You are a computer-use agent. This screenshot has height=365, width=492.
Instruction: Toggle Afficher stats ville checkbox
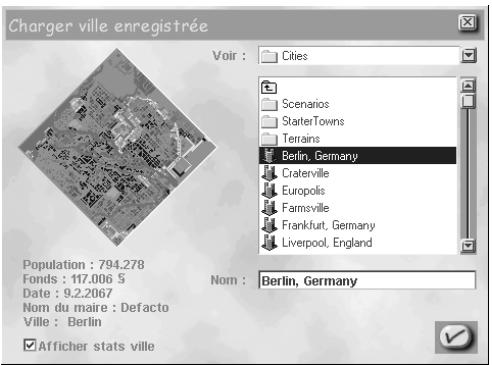tap(30, 345)
